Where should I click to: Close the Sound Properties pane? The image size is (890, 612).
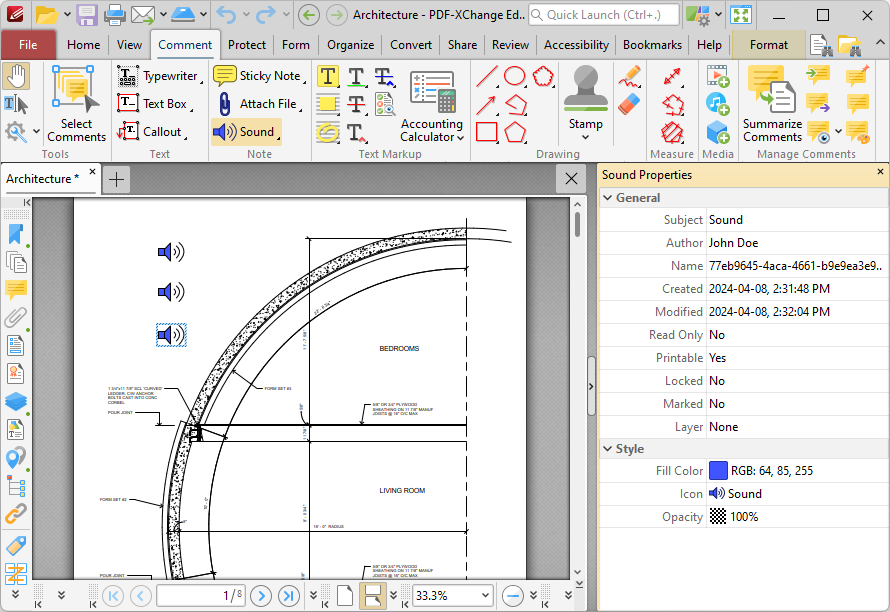[880, 171]
